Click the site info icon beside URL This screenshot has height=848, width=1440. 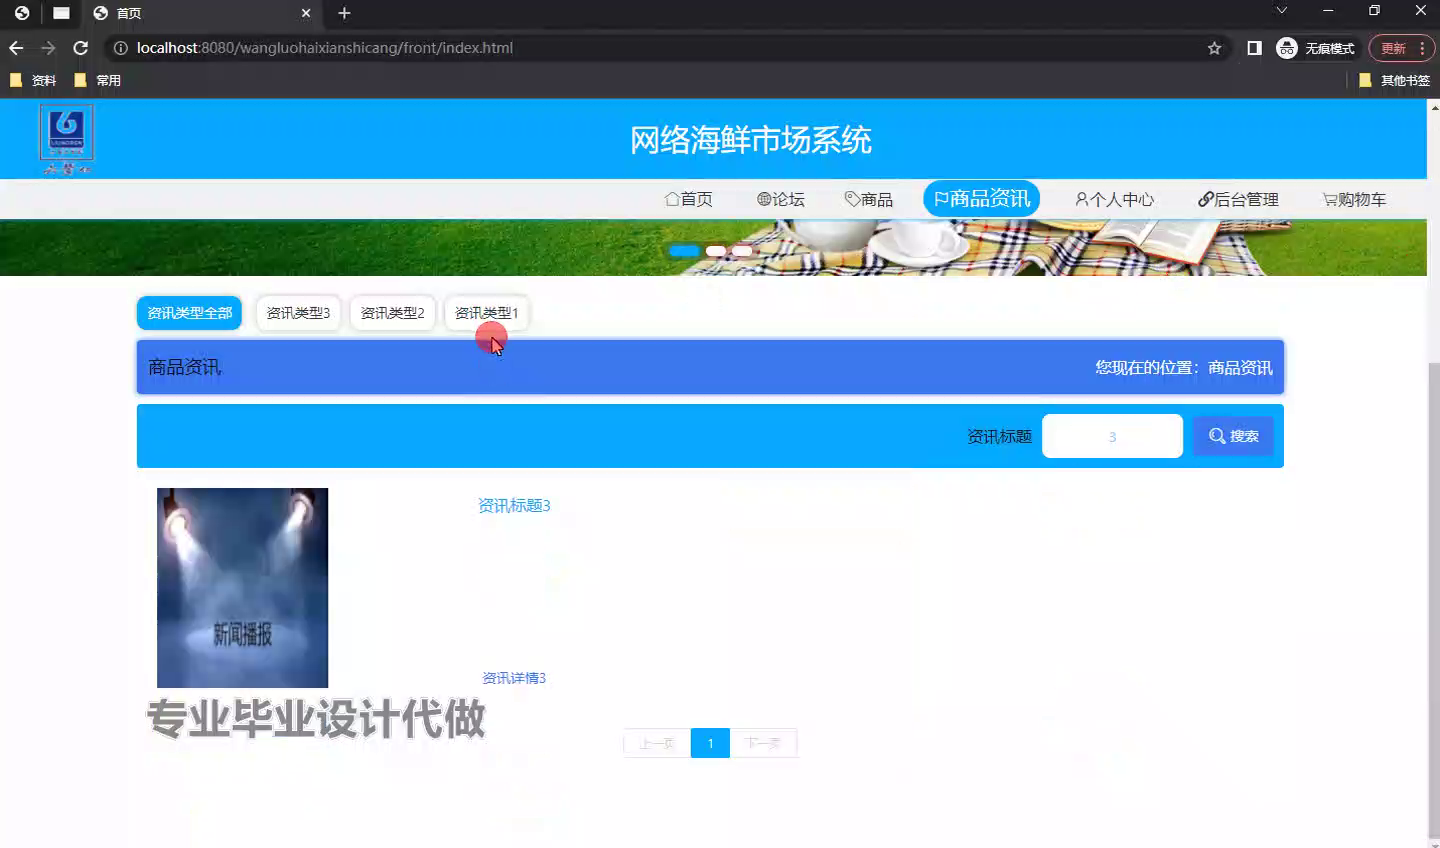click(121, 48)
